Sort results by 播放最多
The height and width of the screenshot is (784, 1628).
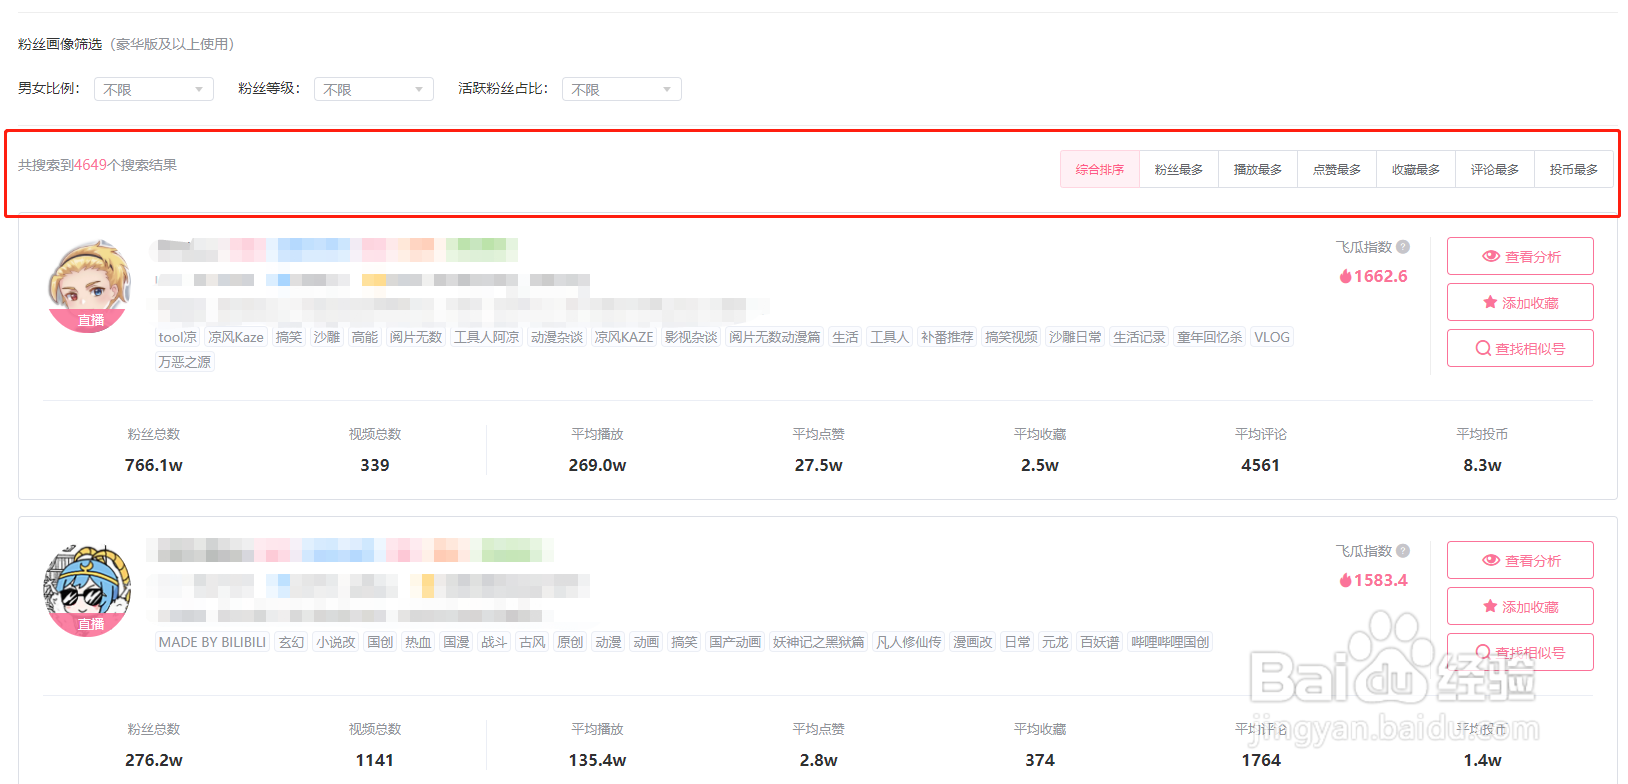[1258, 170]
